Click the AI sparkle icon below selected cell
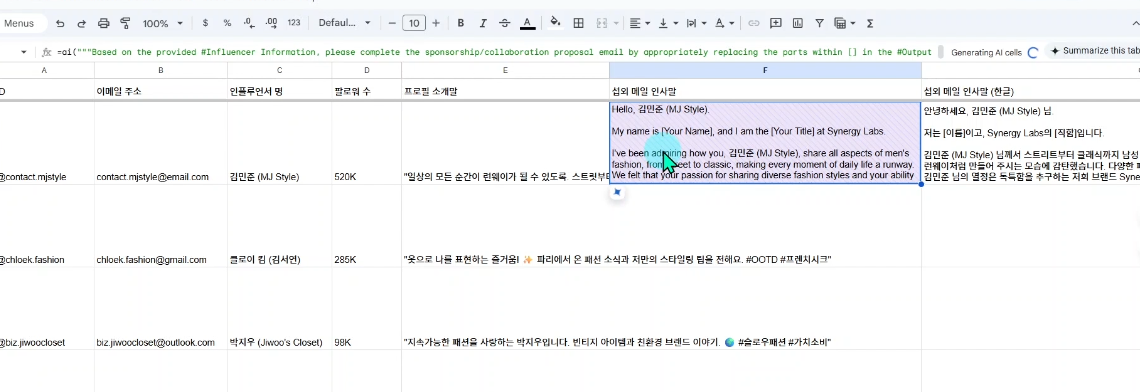This screenshot has width=1140, height=392. 617,193
